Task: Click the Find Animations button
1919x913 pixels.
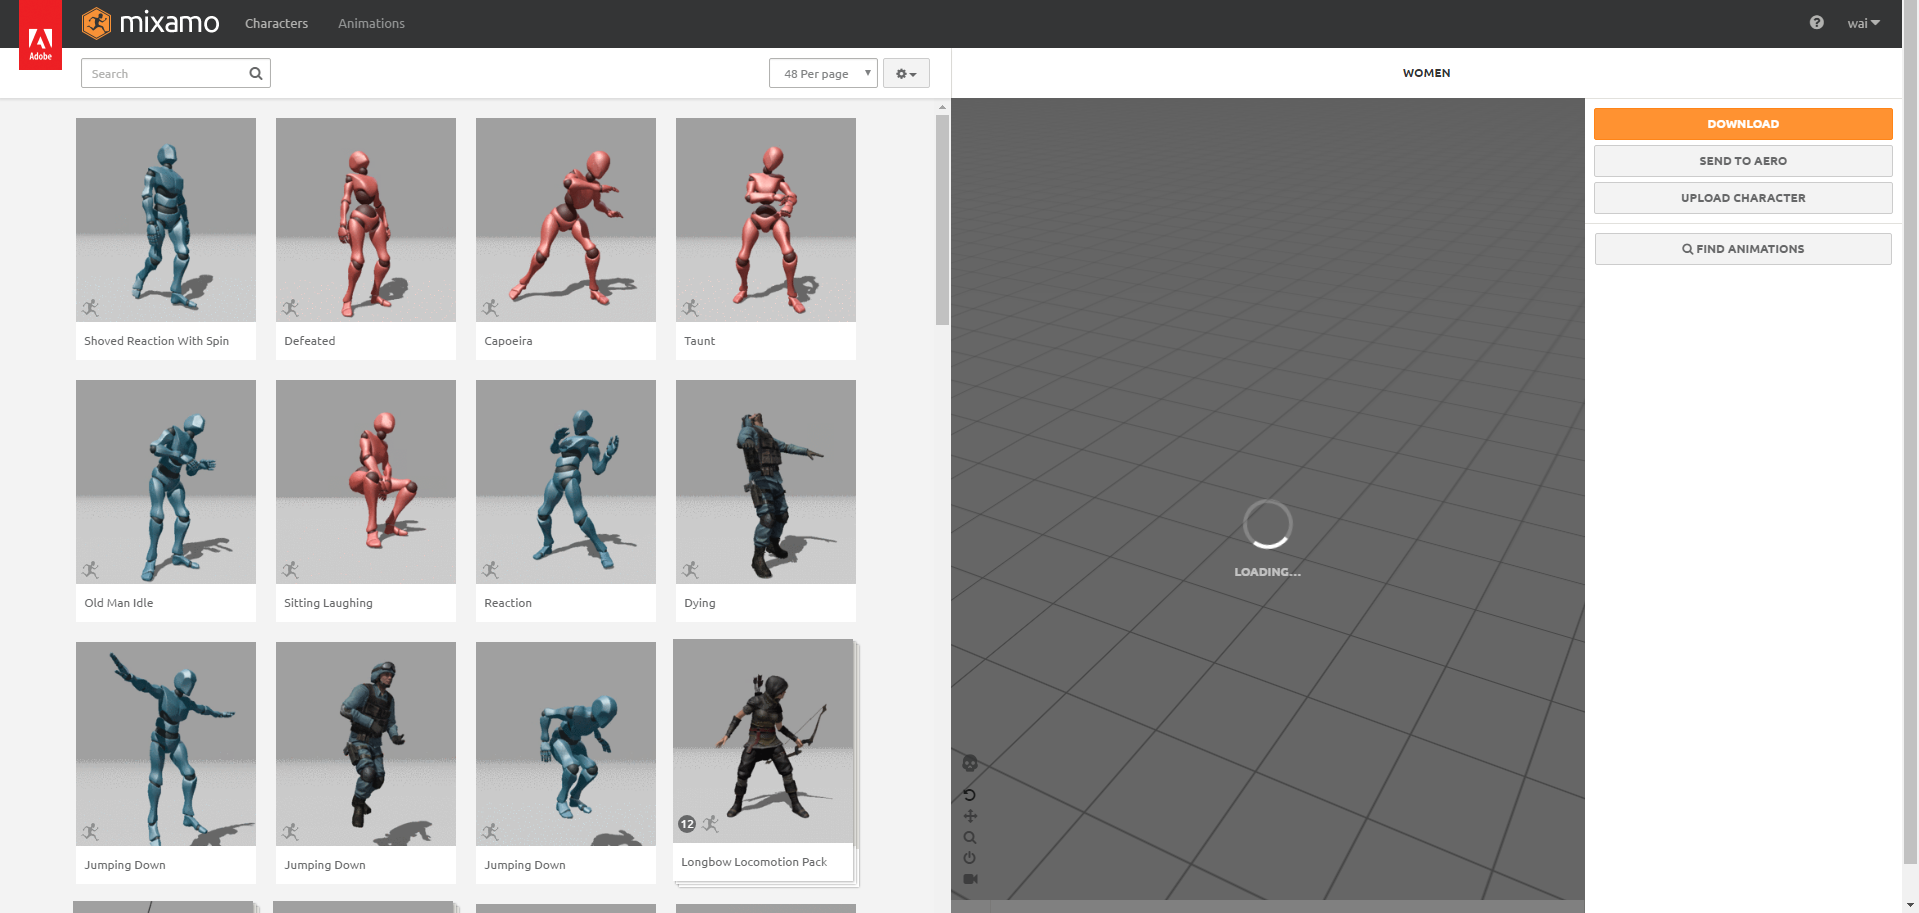Action: pos(1743,249)
